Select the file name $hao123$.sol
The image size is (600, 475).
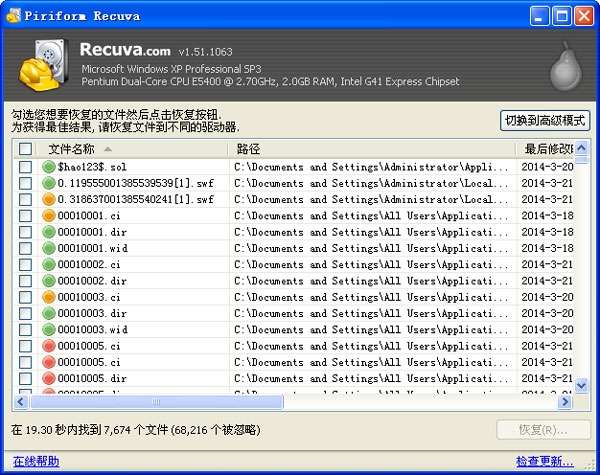pos(92,167)
